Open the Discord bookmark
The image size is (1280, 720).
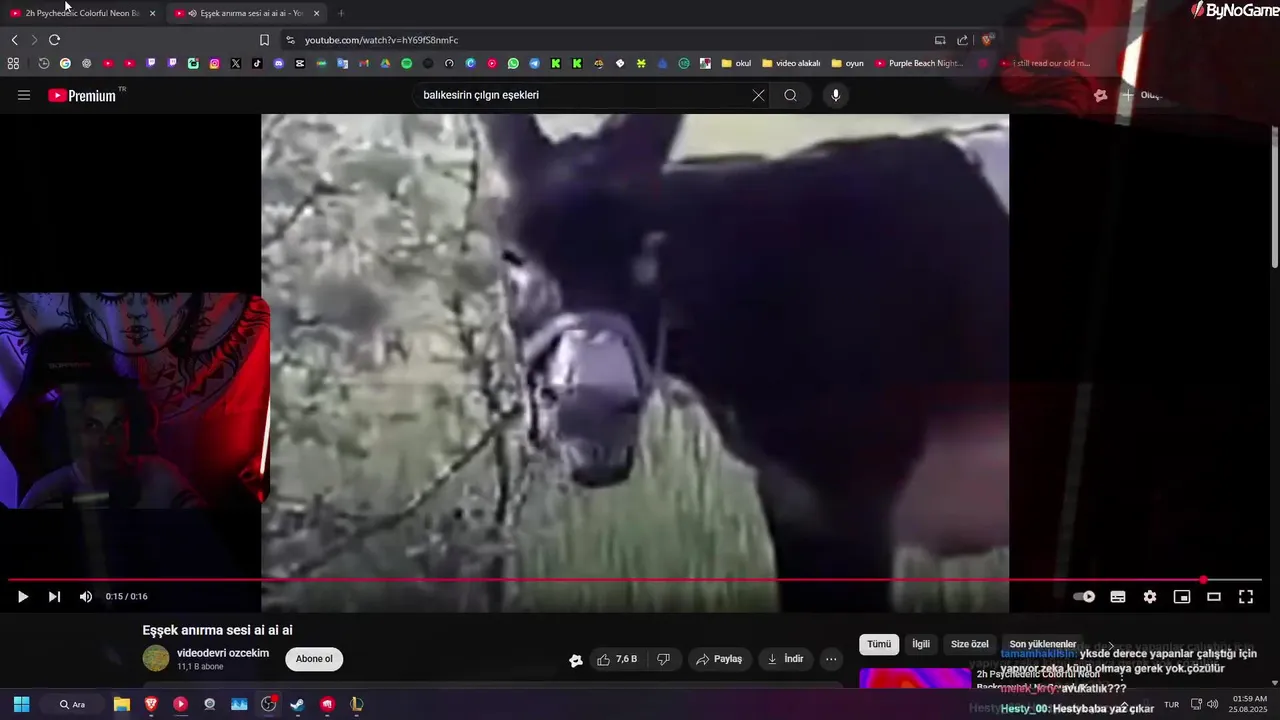(x=279, y=63)
